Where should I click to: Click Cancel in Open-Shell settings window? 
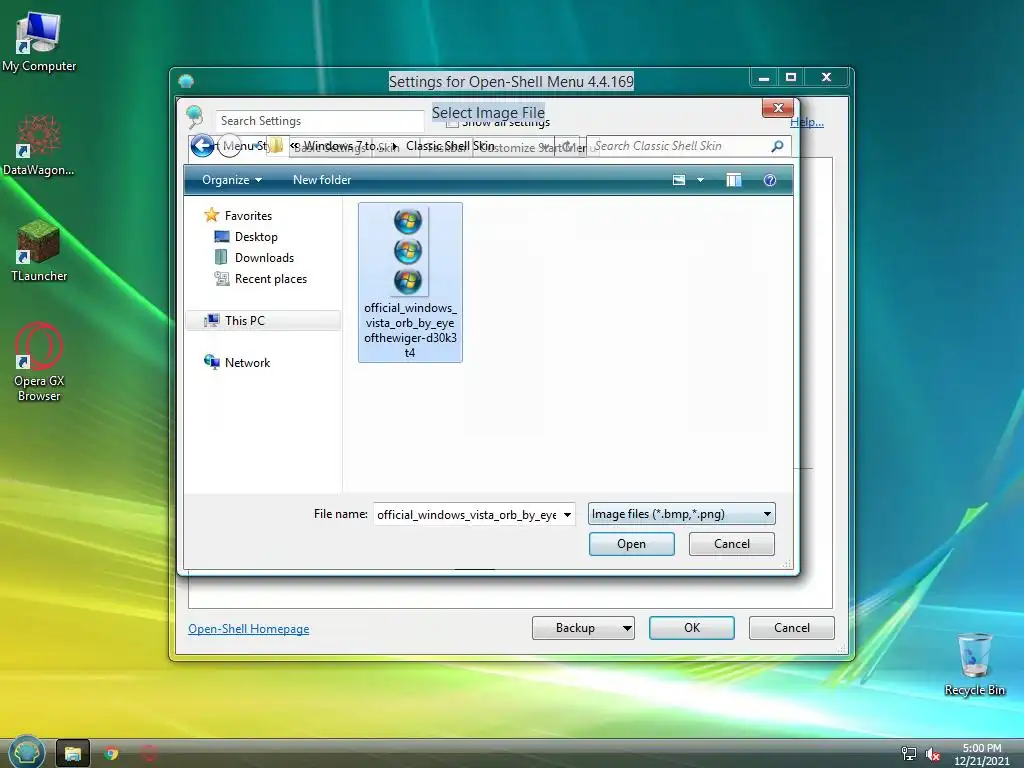(792, 628)
